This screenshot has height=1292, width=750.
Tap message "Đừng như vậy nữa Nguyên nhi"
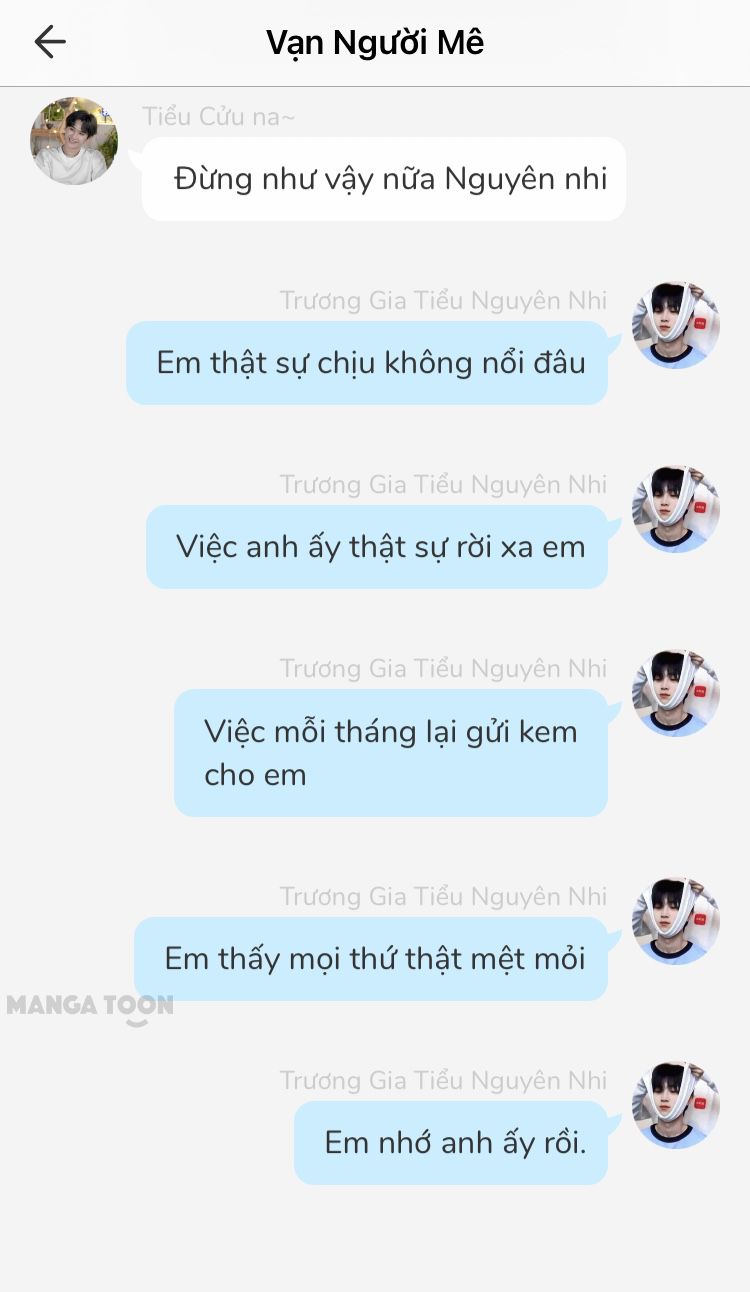(384, 179)
